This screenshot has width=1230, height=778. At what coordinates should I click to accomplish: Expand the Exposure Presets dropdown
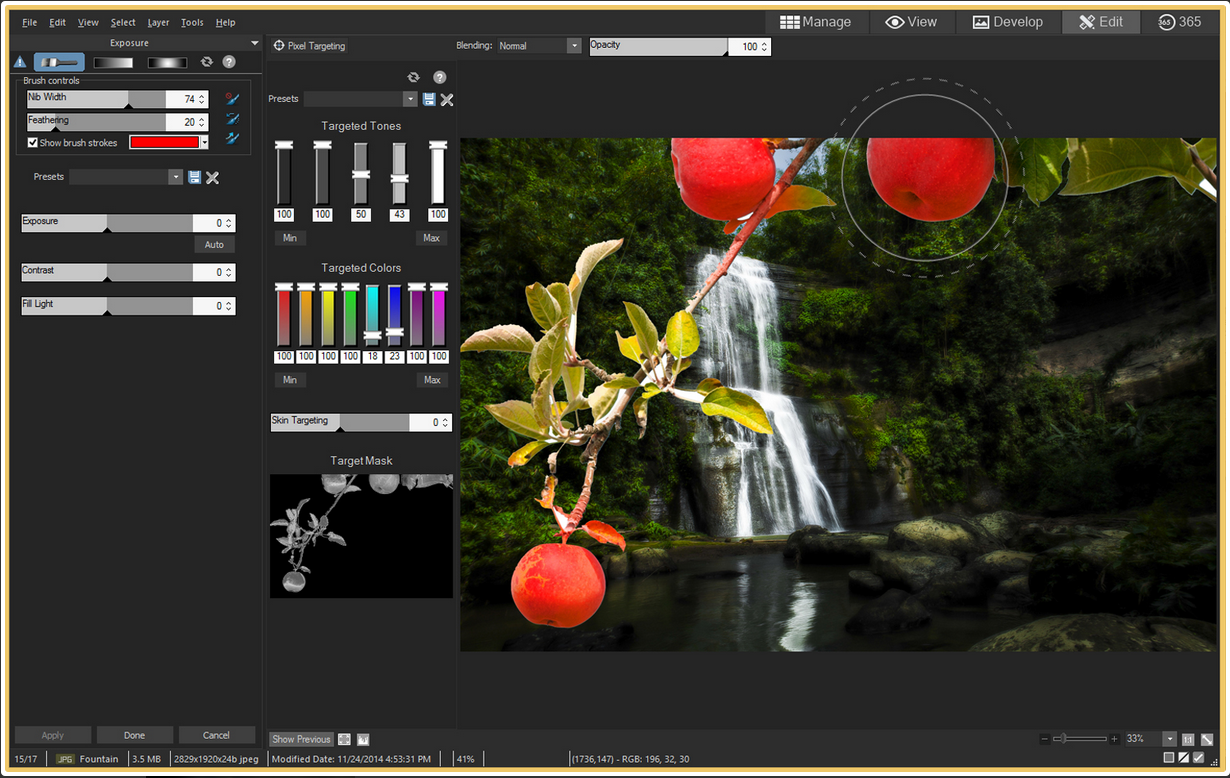176,177
